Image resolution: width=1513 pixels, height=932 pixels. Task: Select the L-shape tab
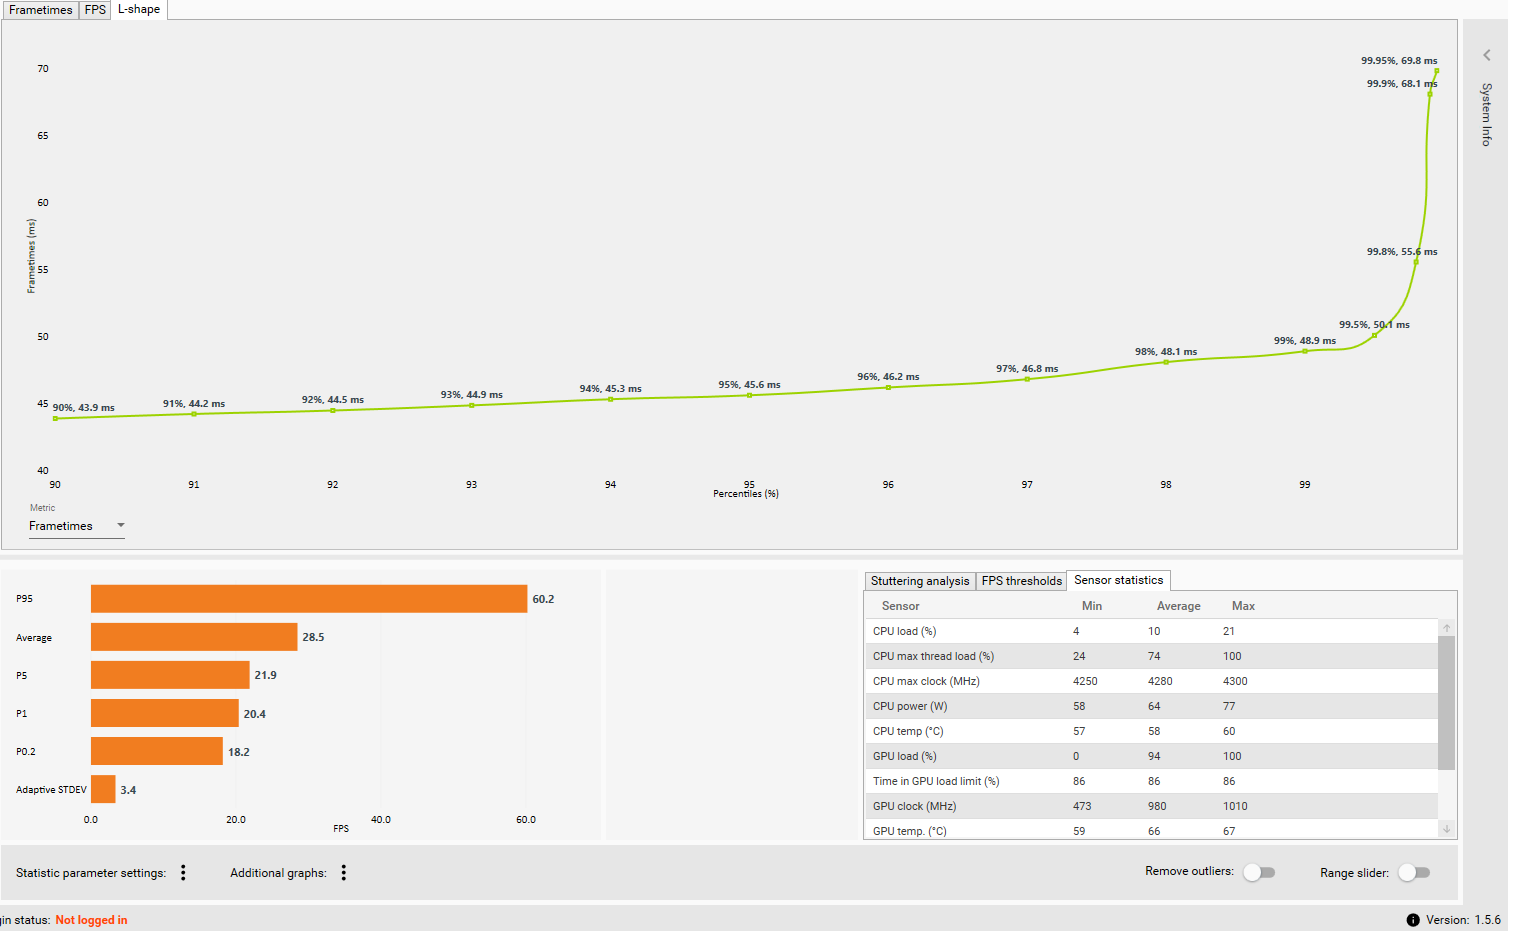pos(139,9)
